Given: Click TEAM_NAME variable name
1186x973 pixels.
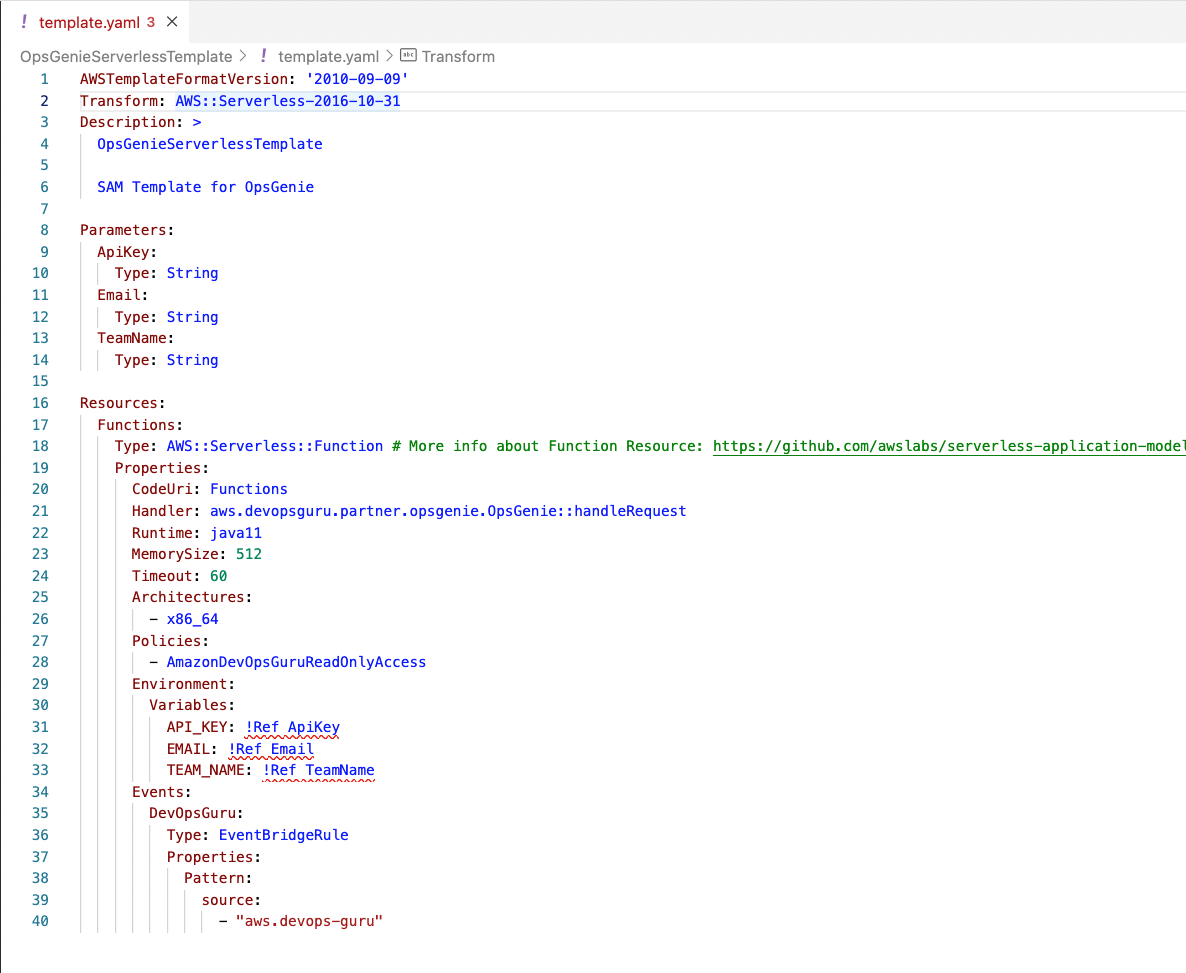Looking at the screenshot, I should [x=205, y=771].
